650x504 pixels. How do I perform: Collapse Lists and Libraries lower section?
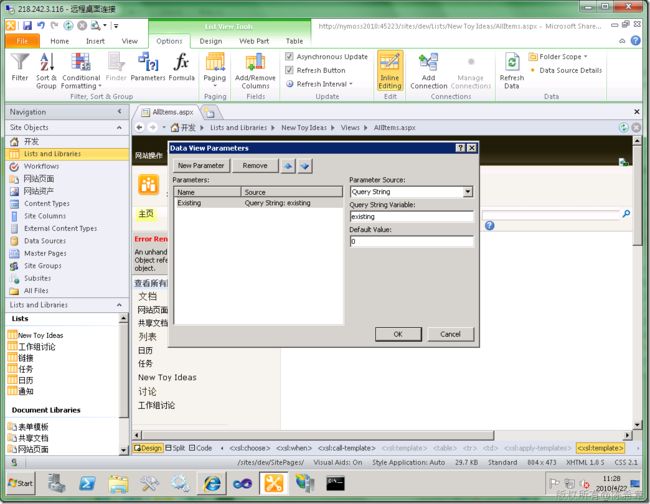[x=119, y=305]
